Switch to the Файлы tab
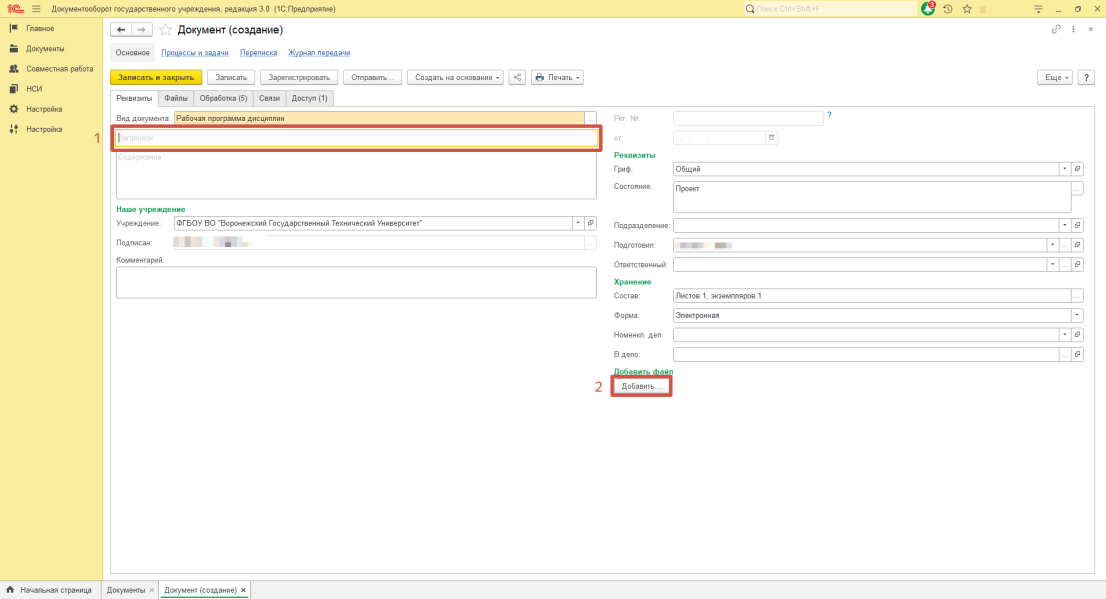The image size is (1106, 599). tap(176, 98)
